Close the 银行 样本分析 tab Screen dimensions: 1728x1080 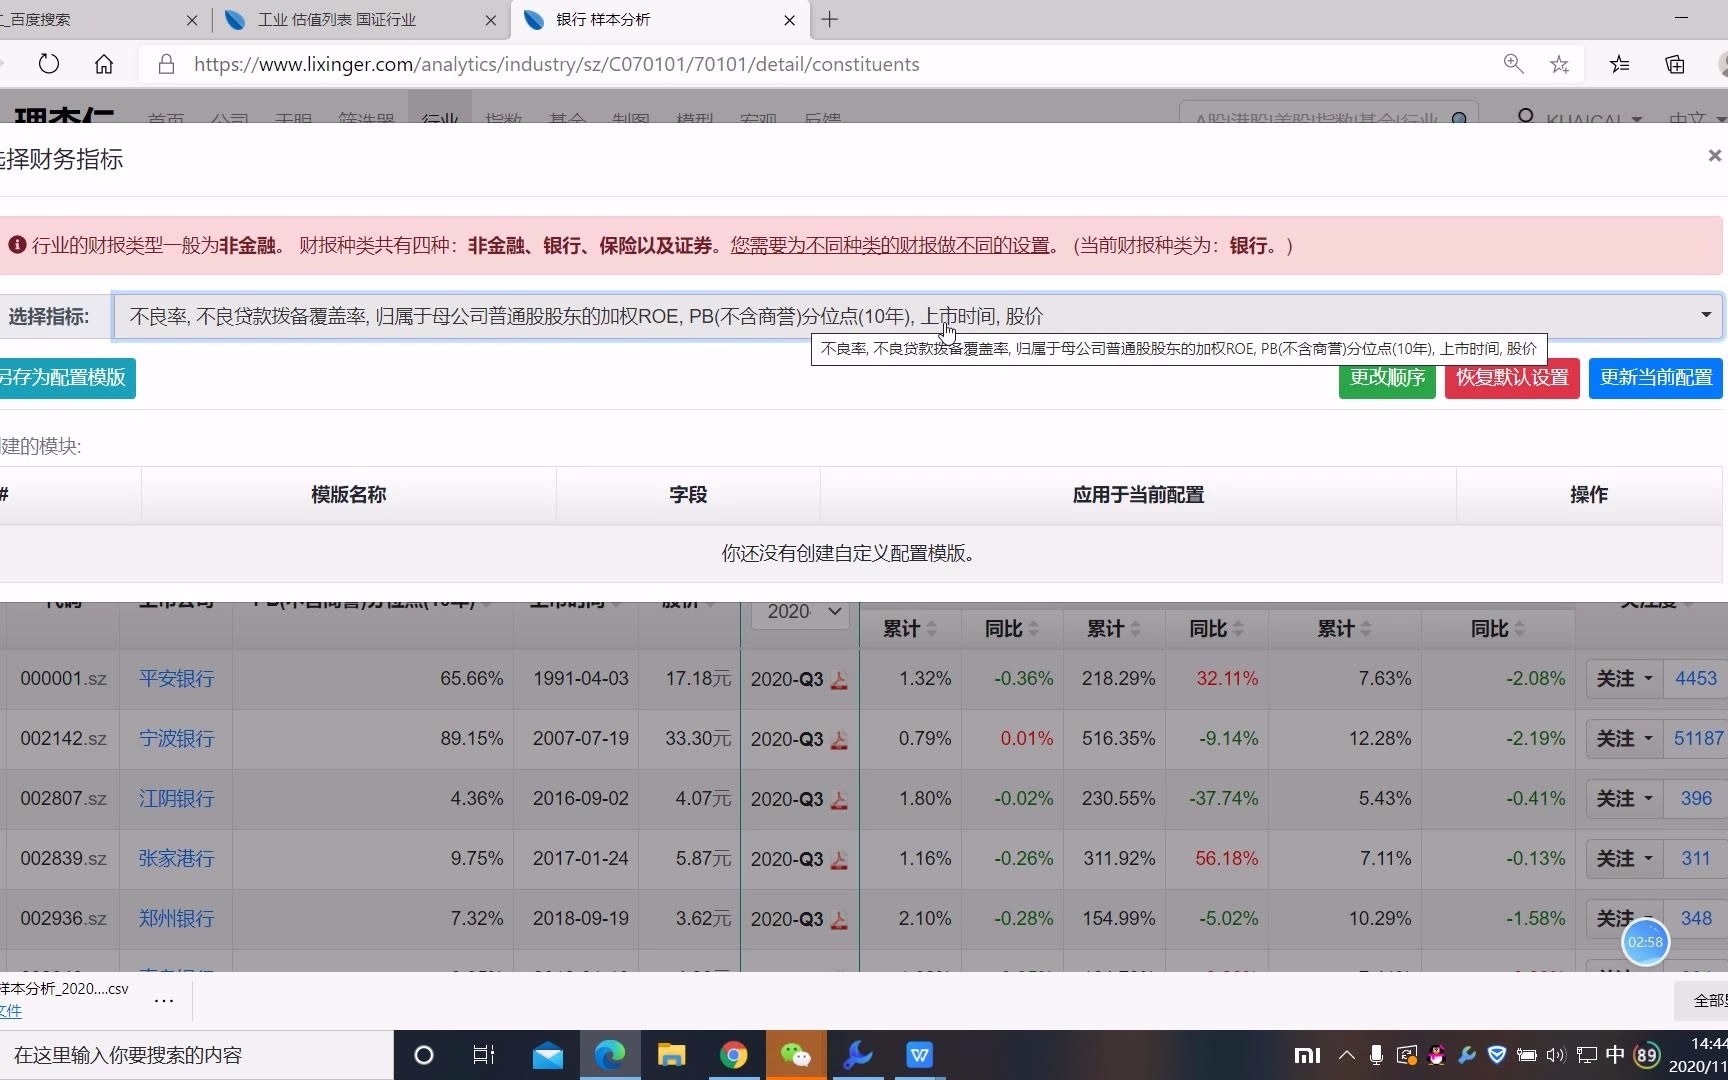click(790, 20)
